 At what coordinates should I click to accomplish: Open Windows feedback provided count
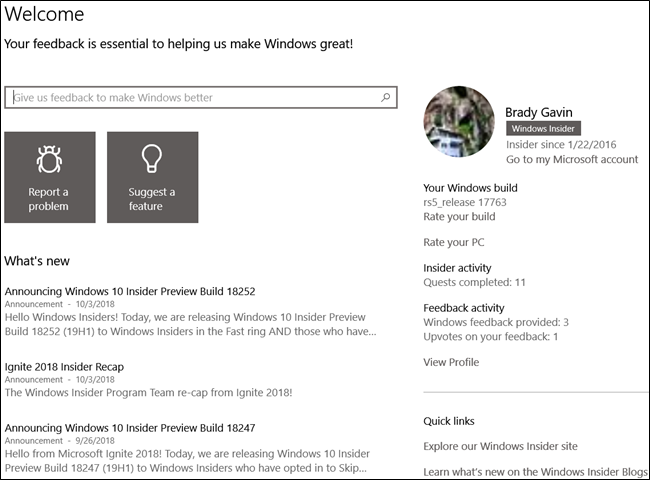click(x=496, y=322)
